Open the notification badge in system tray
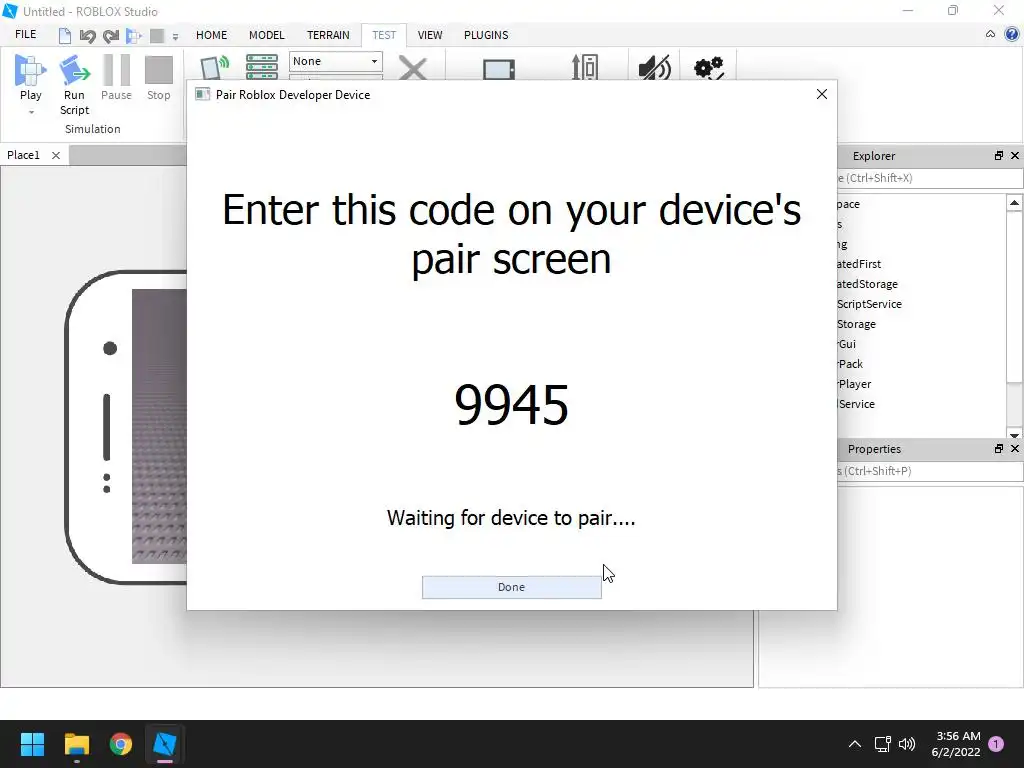The image size is (1024, 768). point(996,744)
